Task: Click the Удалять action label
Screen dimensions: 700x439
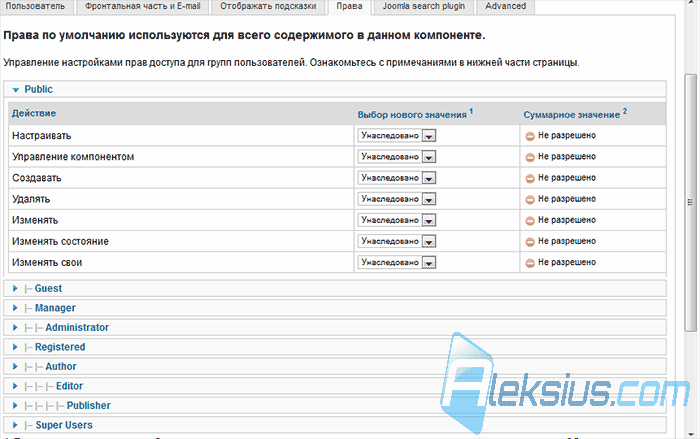Action: click(x=31, y=199)
